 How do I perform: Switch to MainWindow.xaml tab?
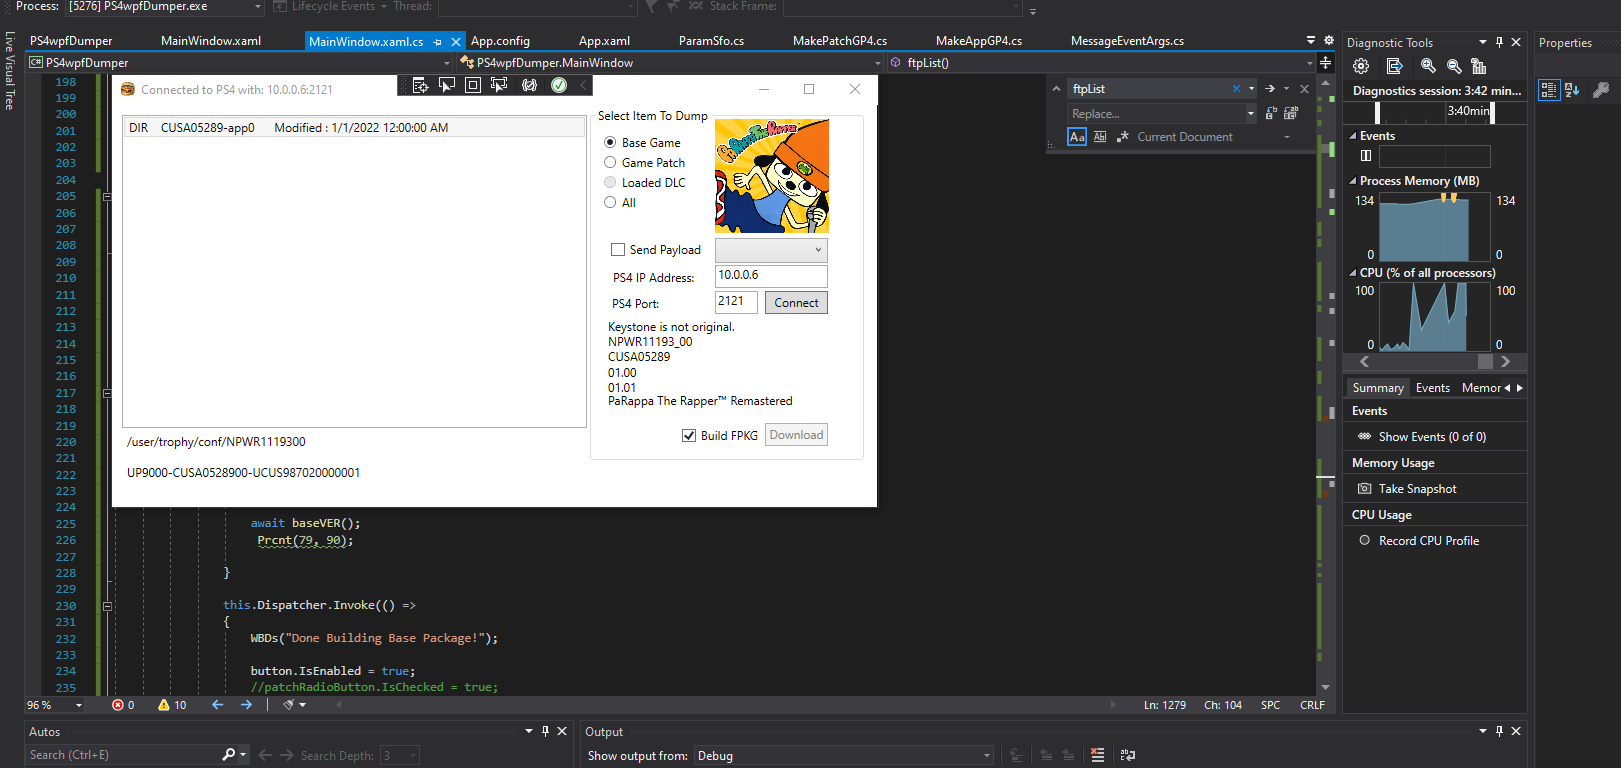click(x=211, y=41)
